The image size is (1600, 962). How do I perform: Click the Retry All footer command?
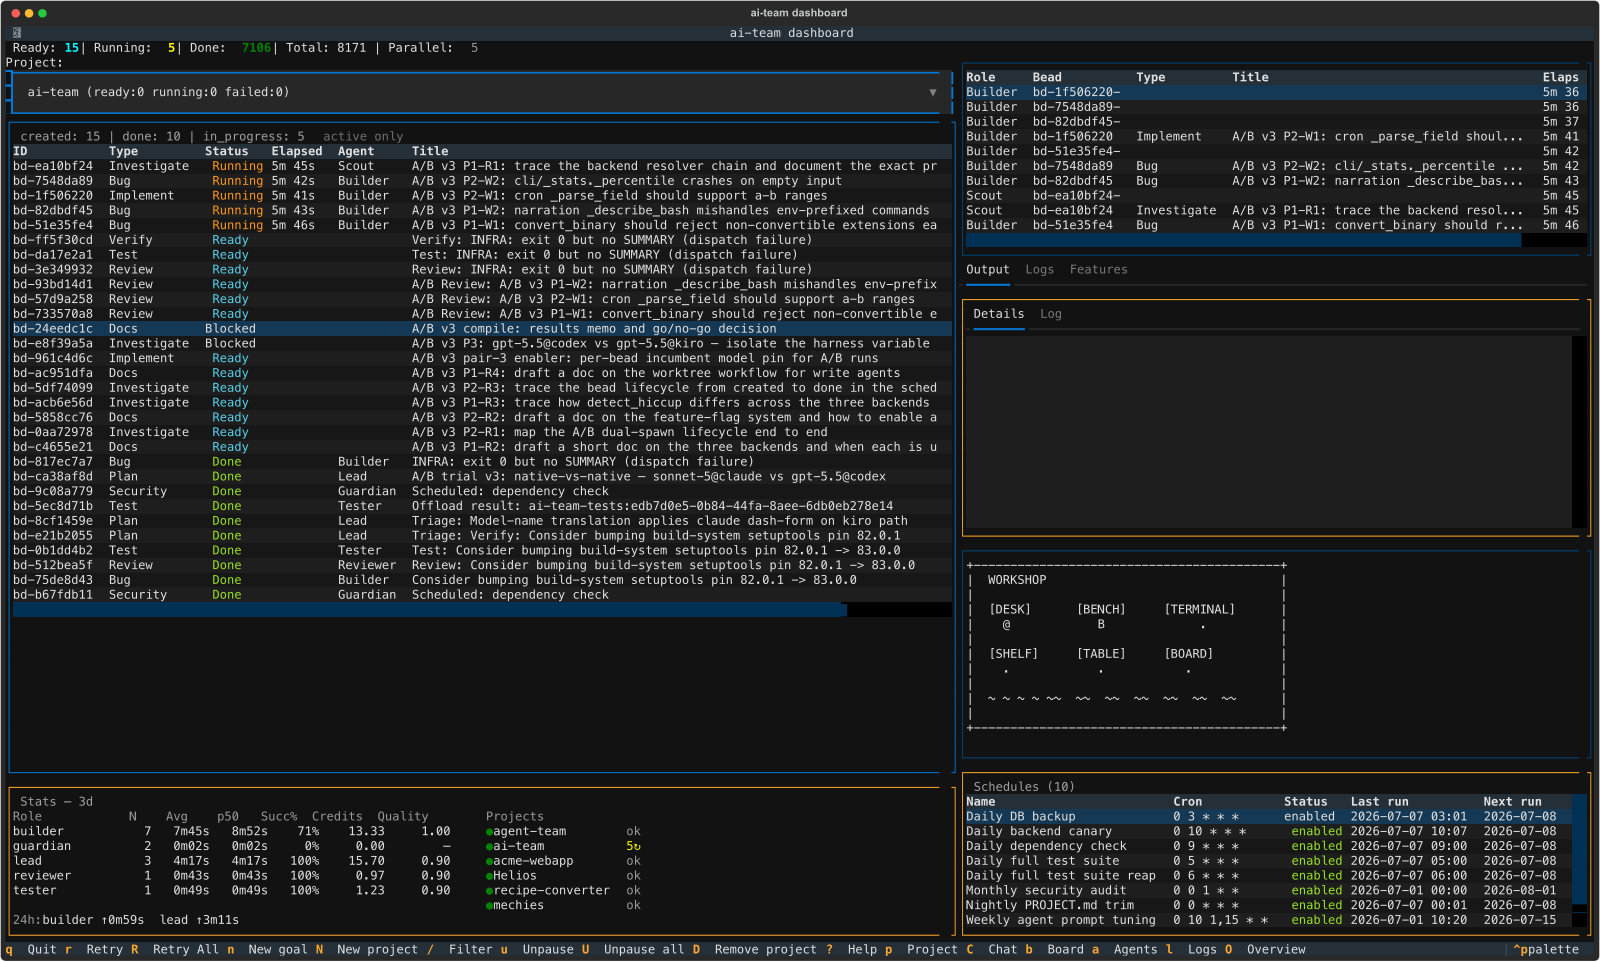coord(185,949)
